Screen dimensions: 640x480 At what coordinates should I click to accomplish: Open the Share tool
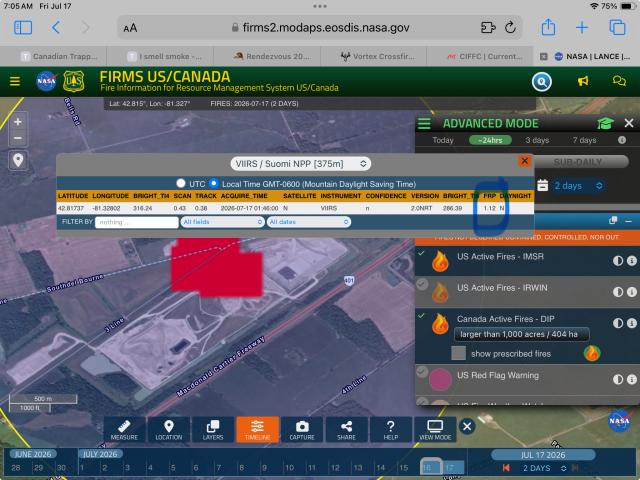(346, 429)
